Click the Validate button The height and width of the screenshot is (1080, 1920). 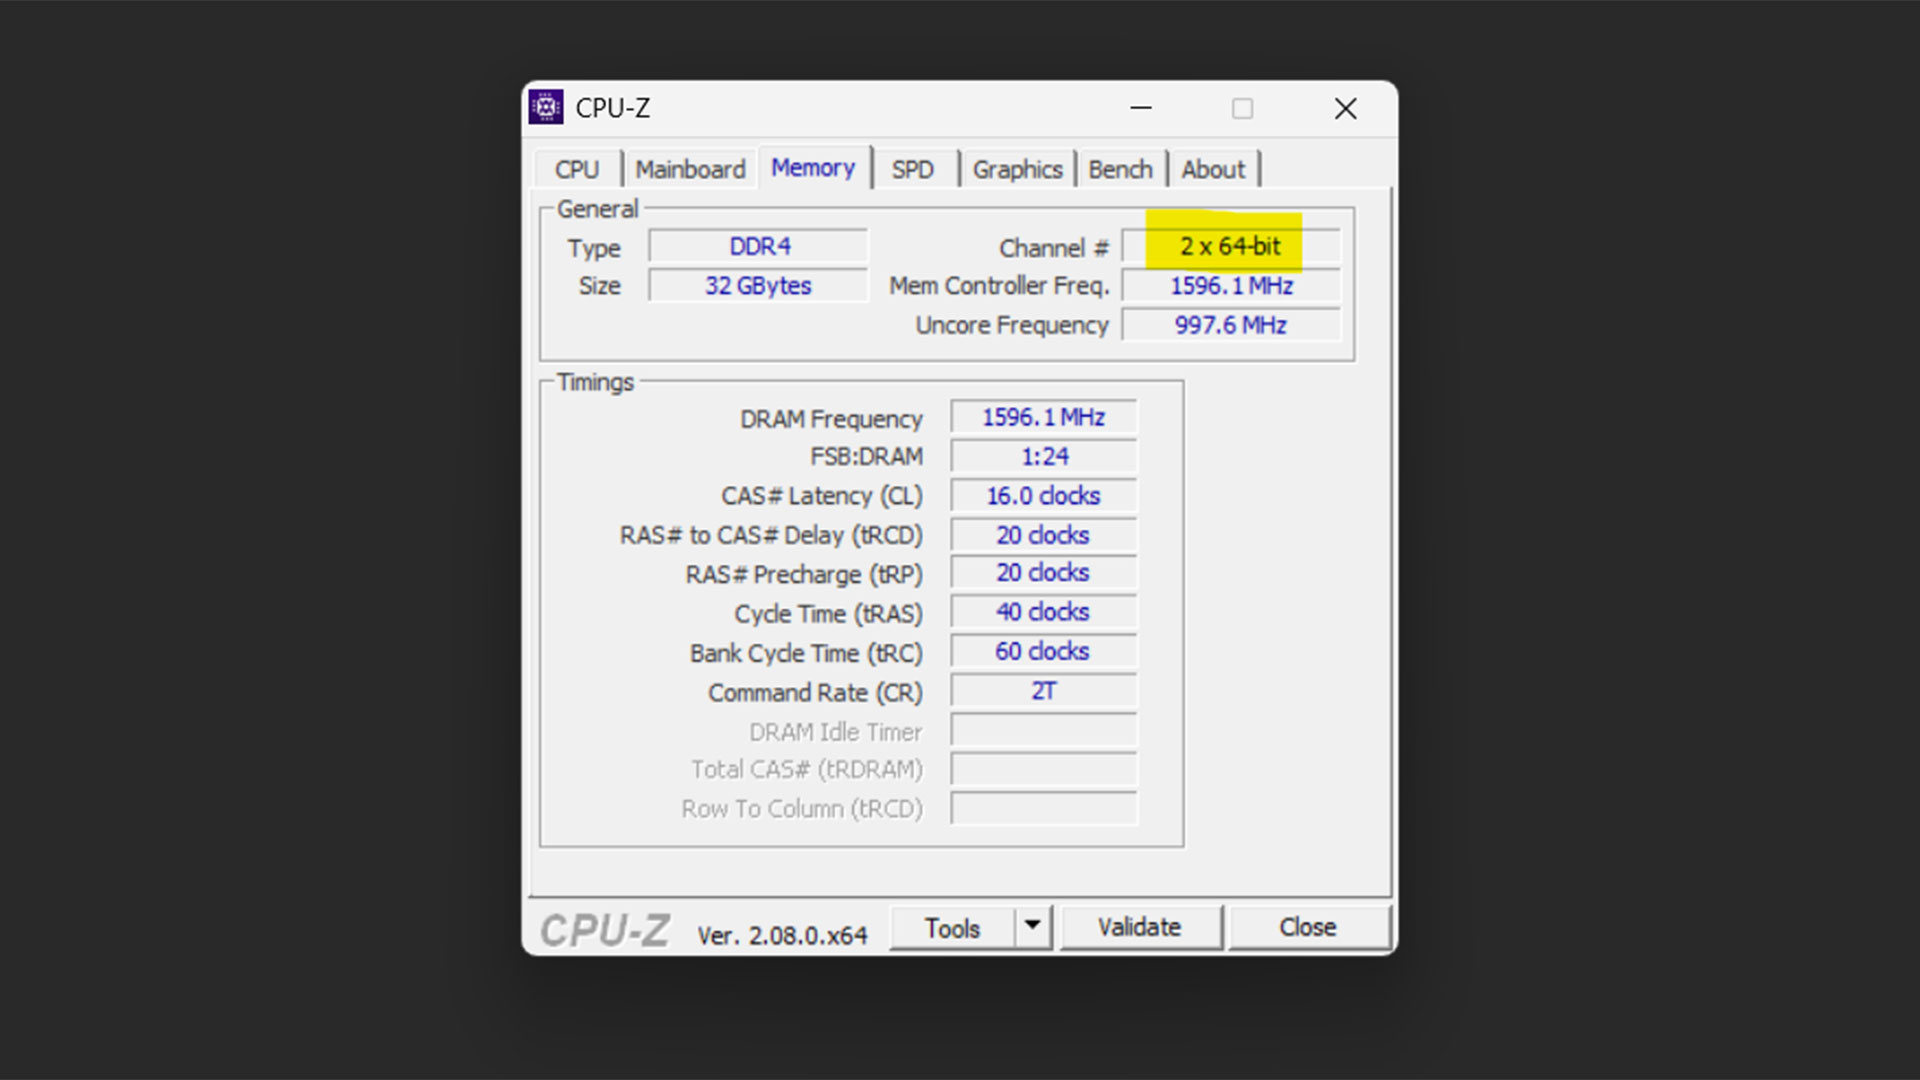pos(1140,927)
